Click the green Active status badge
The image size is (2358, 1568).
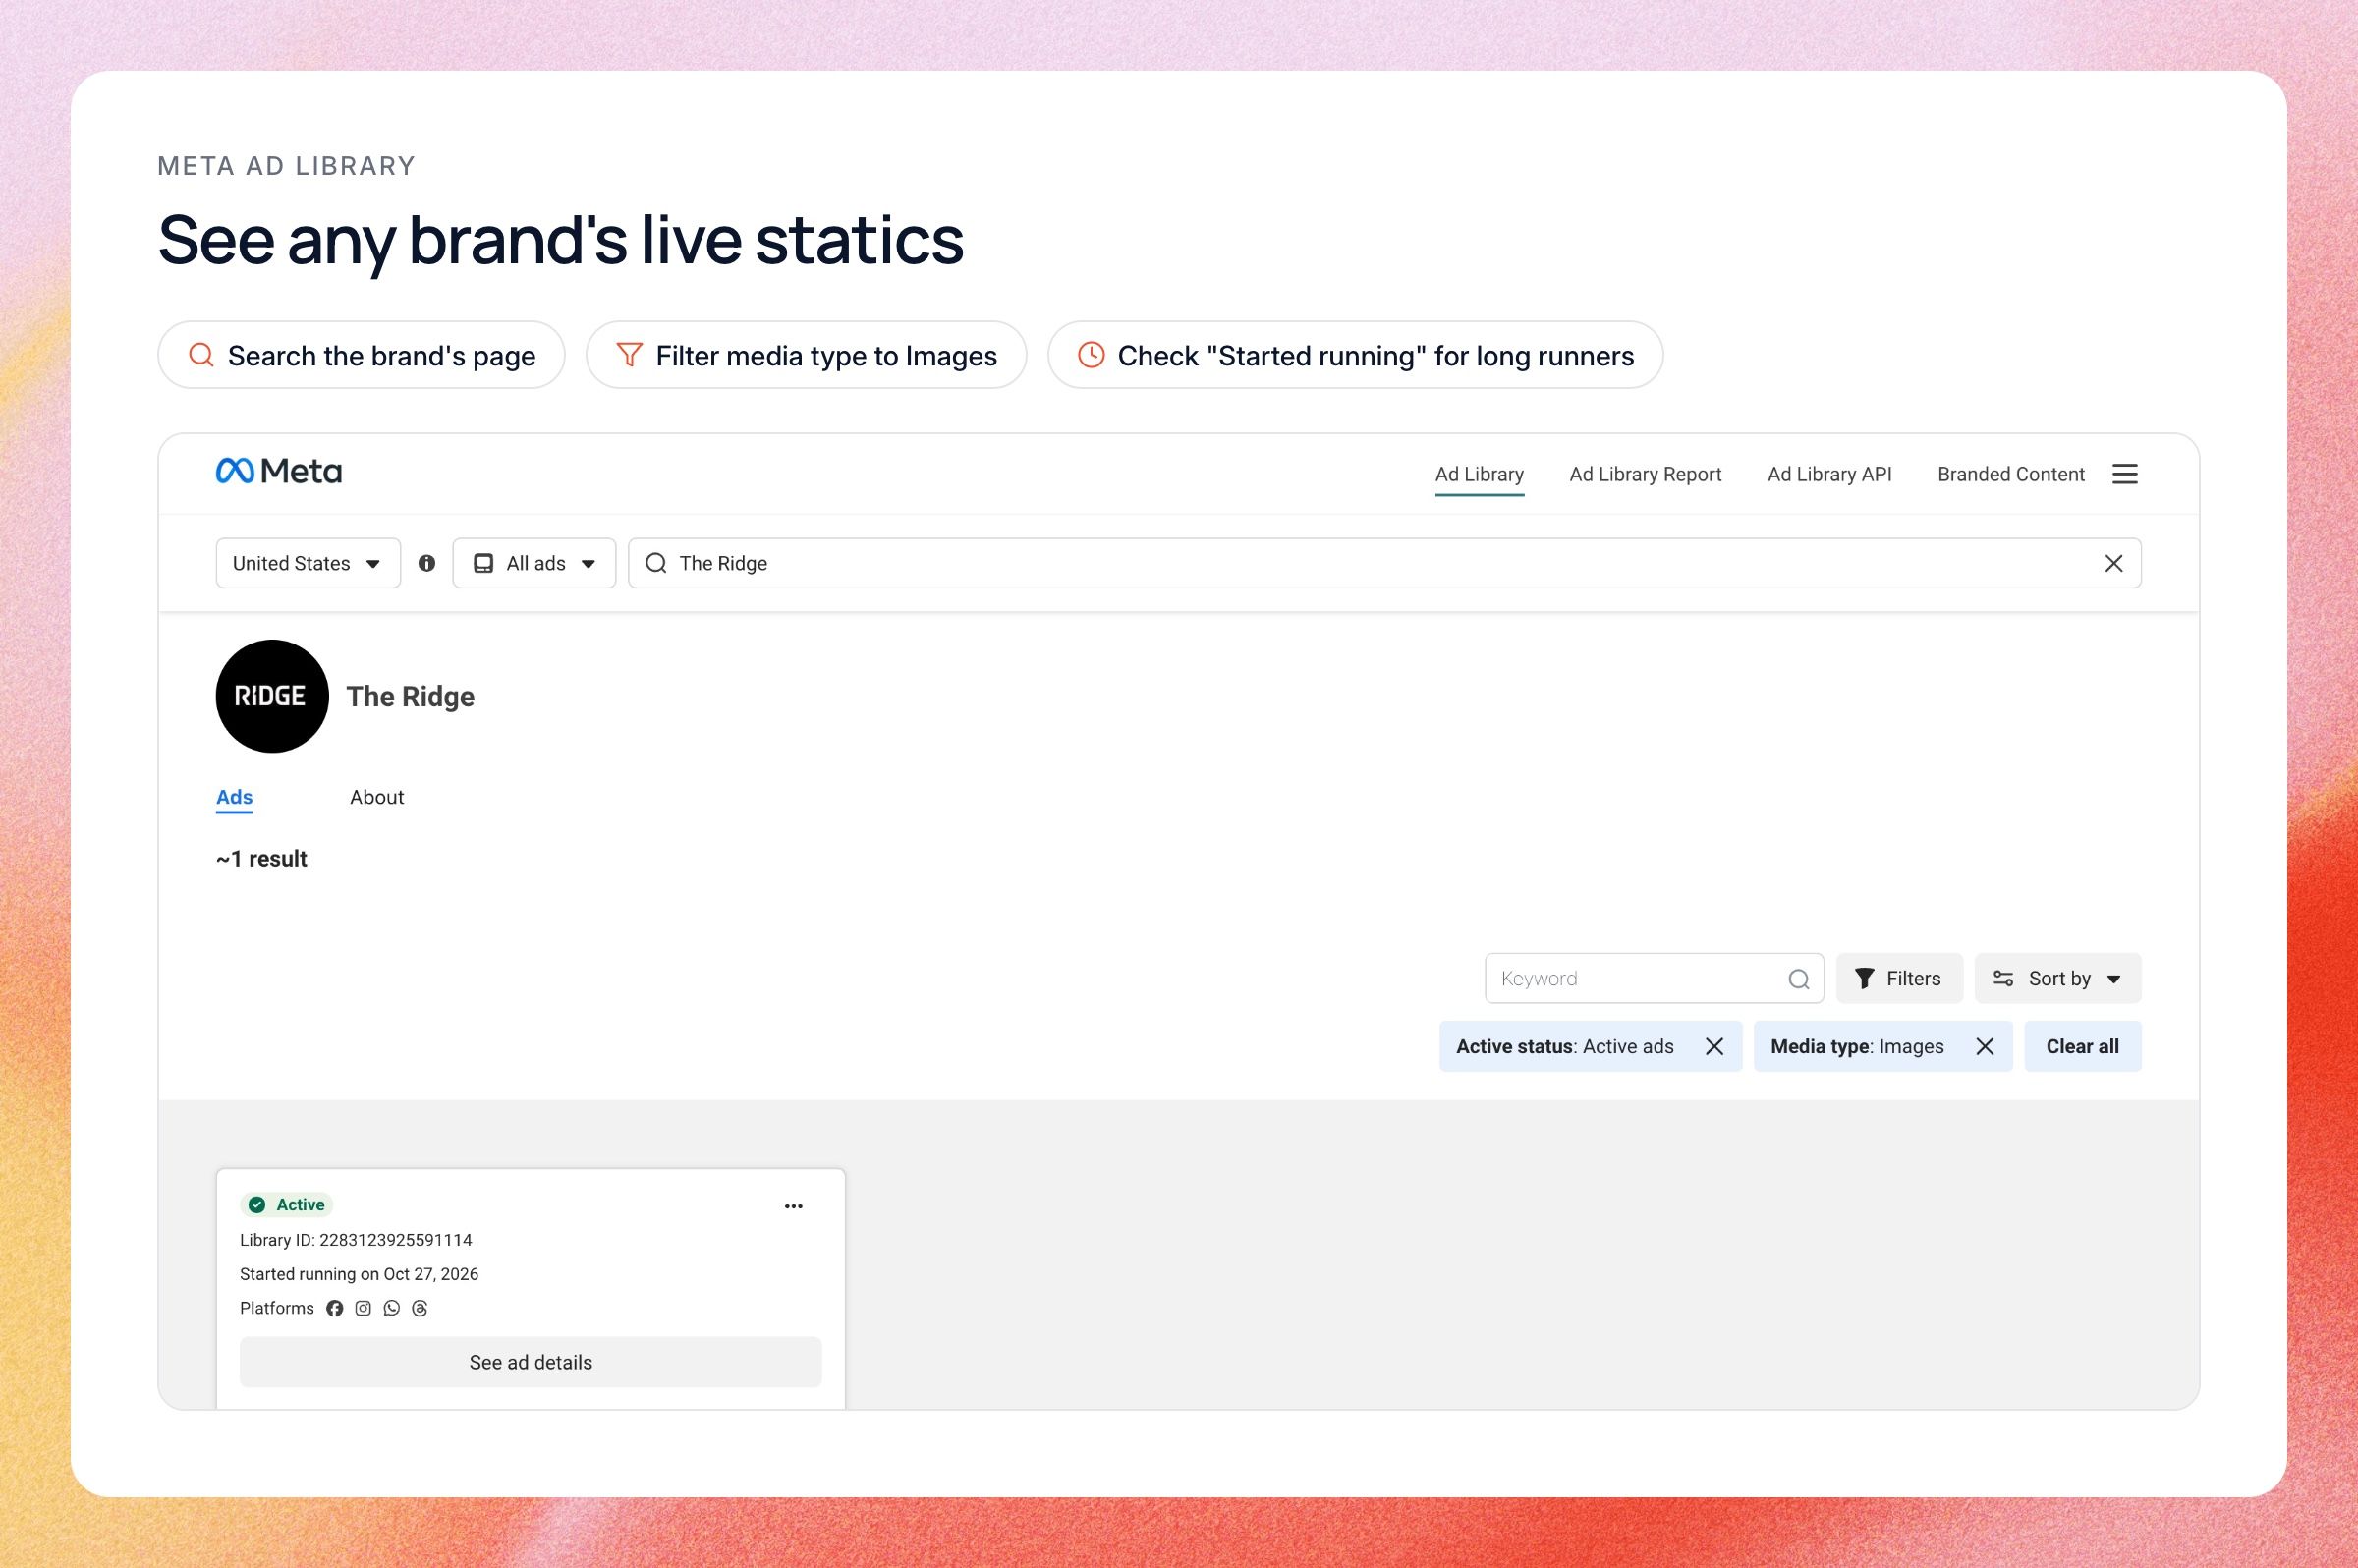click(286, 1205)
